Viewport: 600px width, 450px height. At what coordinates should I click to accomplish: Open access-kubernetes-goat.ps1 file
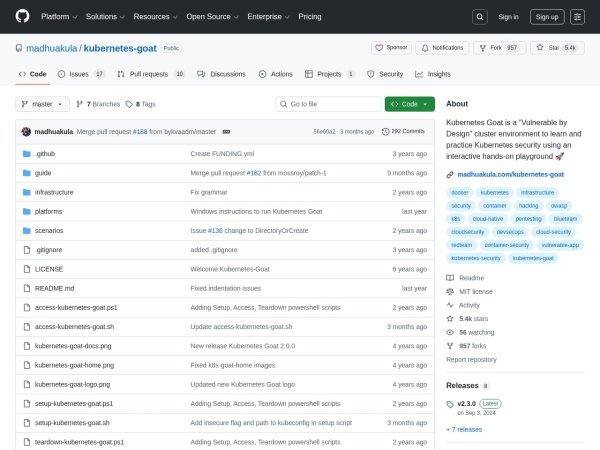76,307
